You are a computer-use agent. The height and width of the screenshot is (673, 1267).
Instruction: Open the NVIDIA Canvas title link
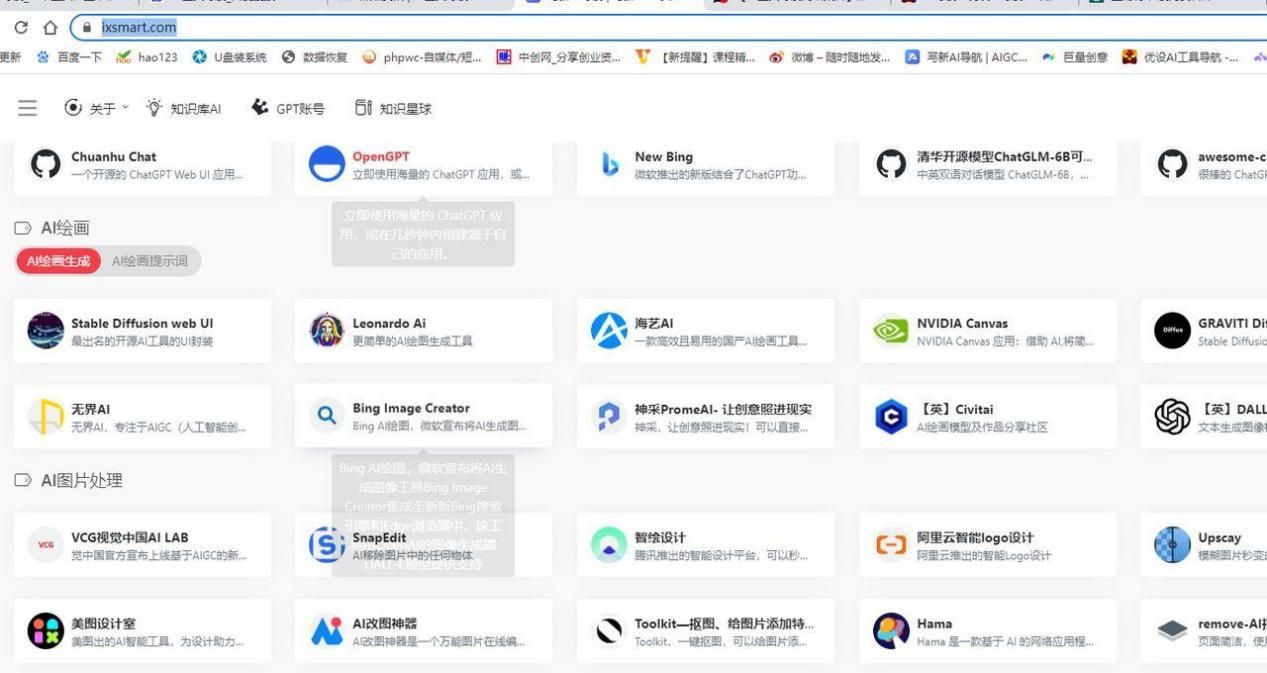(x=962, y=323)
